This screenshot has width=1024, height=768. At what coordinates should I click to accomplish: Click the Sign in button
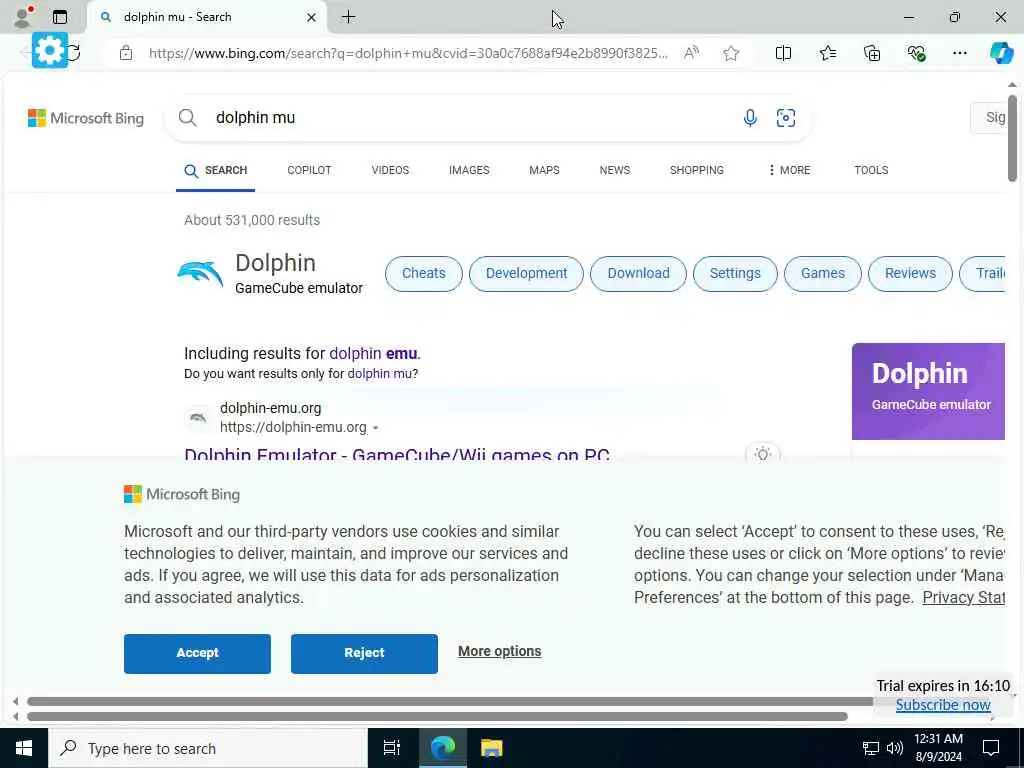coord(989,118)
